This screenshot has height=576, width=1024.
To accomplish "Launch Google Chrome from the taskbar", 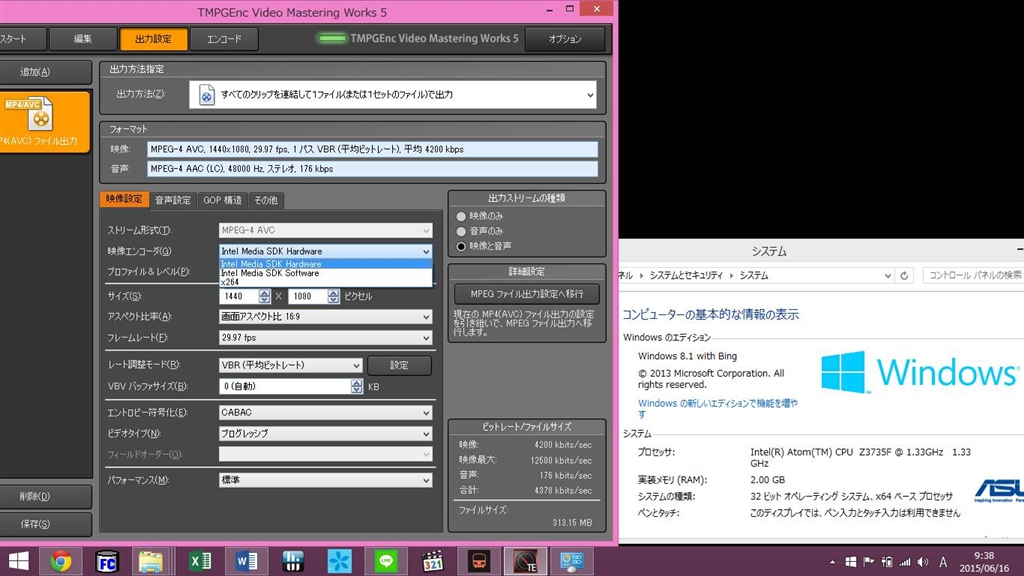I will (x=61, y=561).
